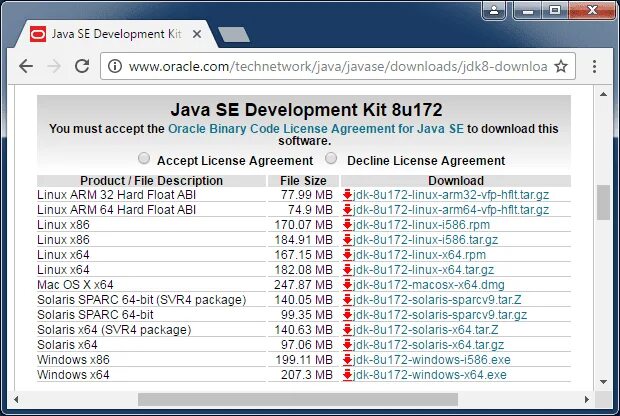620x416 pixels.
Task: Click the red download arrow for solaris-sparcv9.tar.gz
Action: pyautogui.click(x=347, y=315)
